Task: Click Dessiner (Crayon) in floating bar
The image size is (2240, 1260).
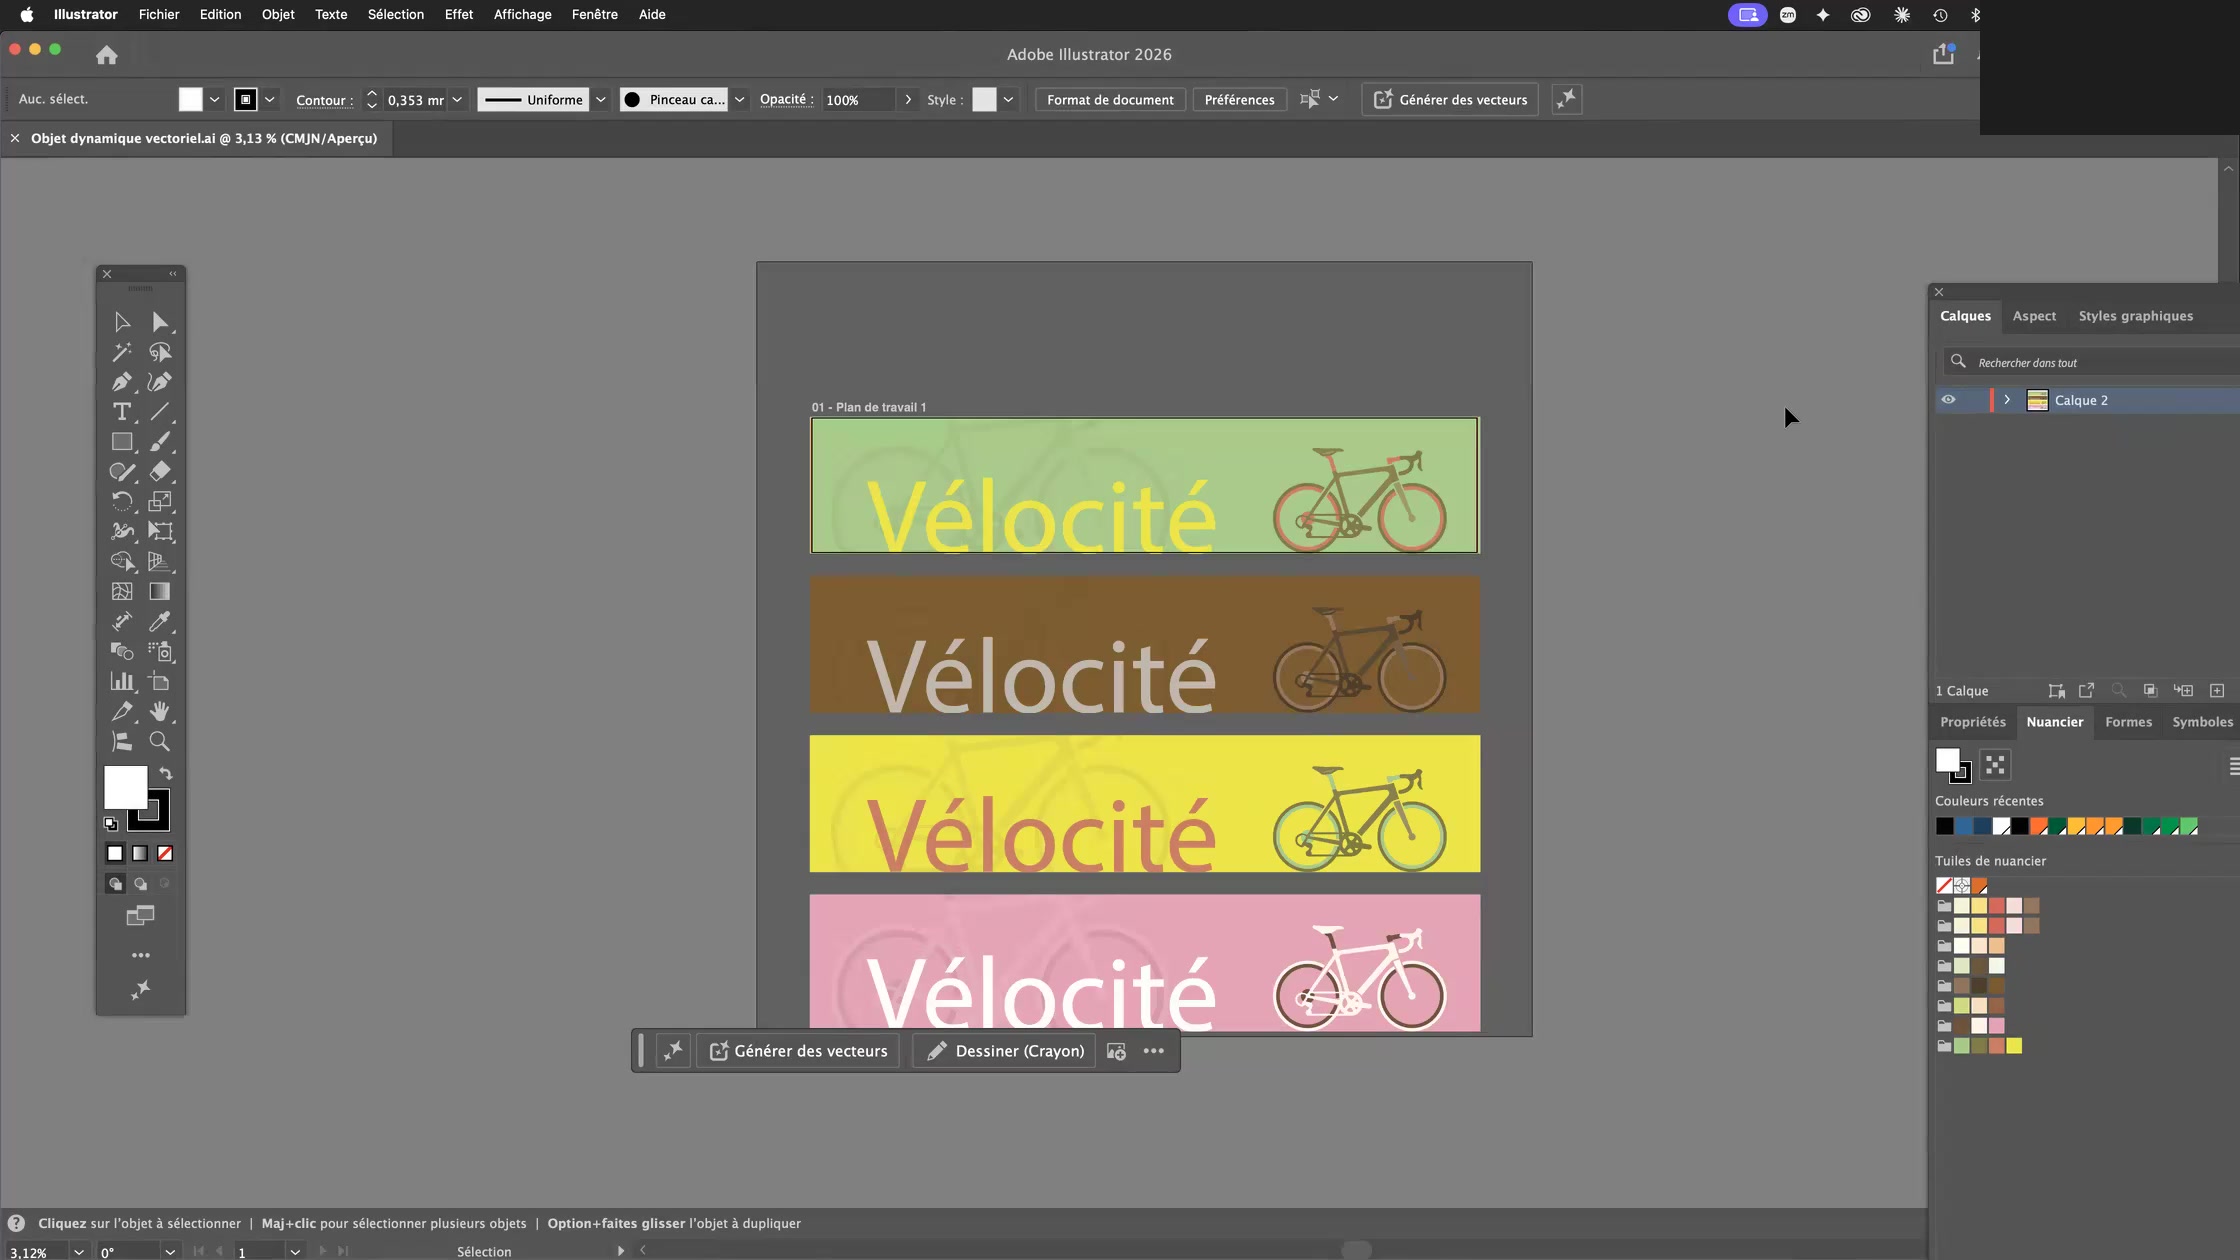Action: [1005, 1051]
